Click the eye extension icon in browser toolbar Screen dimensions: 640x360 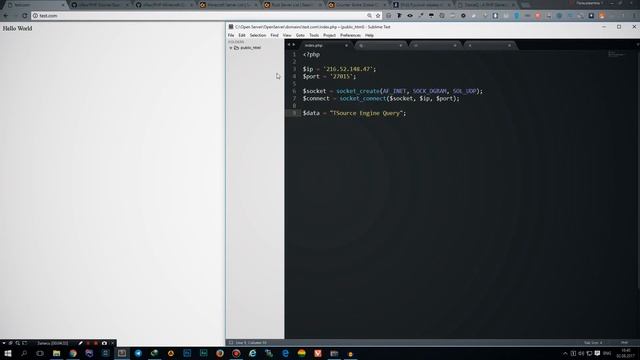click(x=410, y=16)
